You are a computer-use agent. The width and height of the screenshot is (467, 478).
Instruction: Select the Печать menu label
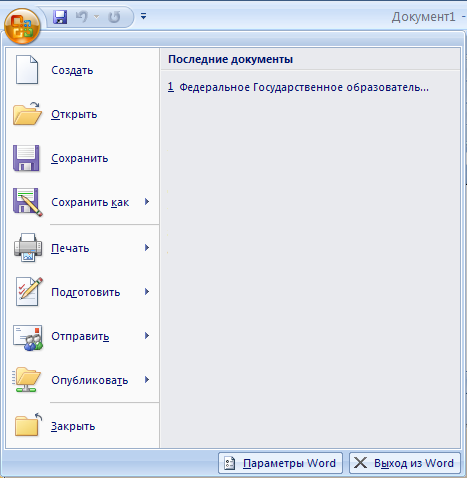pyautogui.click(x=70, y=248)
